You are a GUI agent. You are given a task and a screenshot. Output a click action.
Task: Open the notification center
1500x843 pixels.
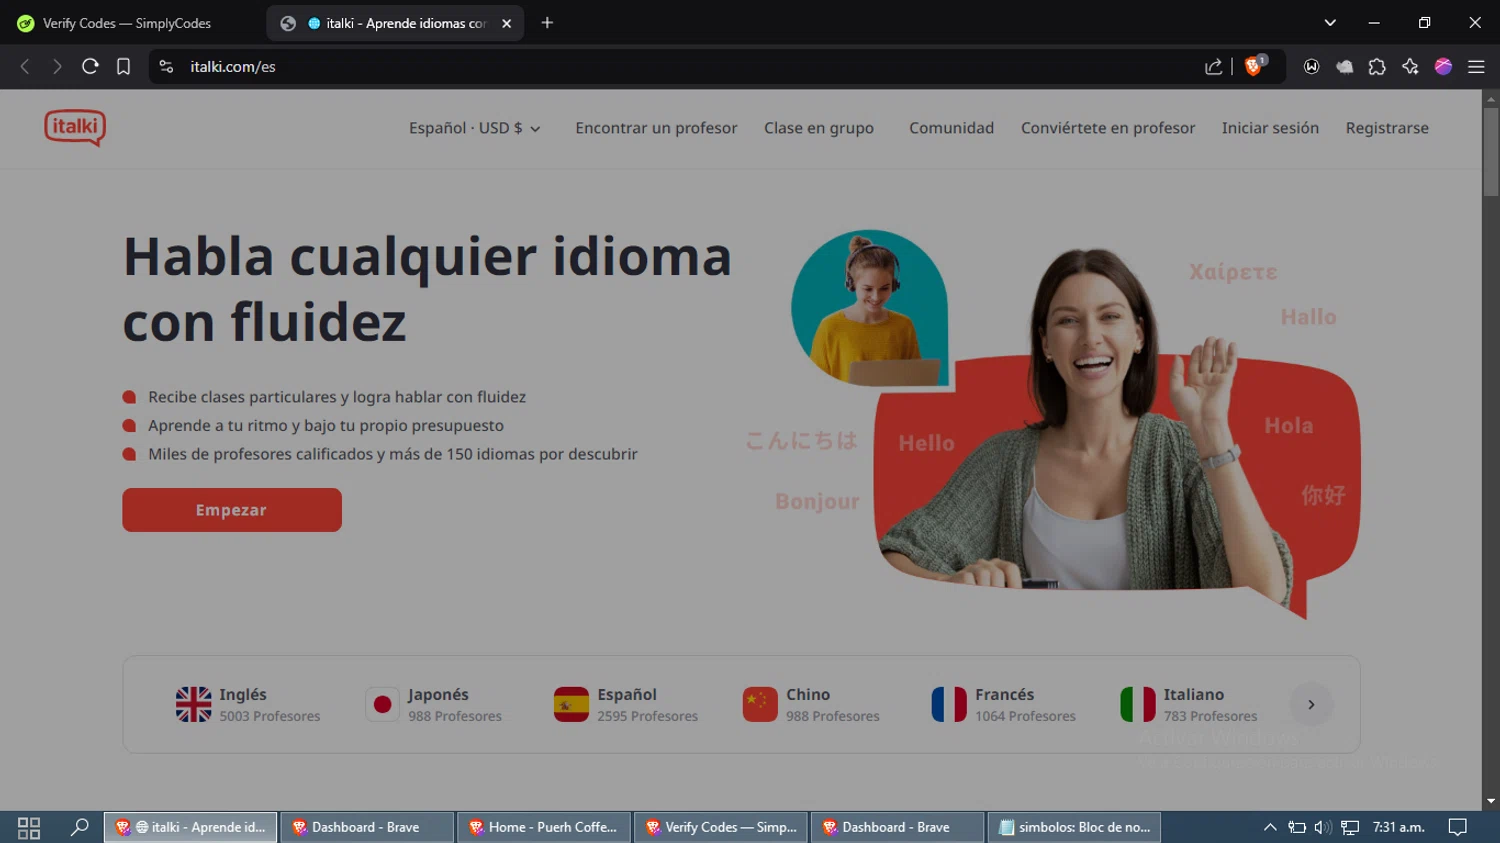pyautogui.click(x=1458, y=827)
